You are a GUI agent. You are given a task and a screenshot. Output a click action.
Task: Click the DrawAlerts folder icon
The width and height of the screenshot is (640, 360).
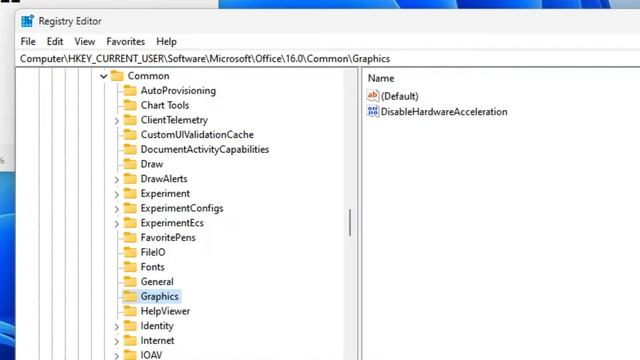[x=130, y=178]
